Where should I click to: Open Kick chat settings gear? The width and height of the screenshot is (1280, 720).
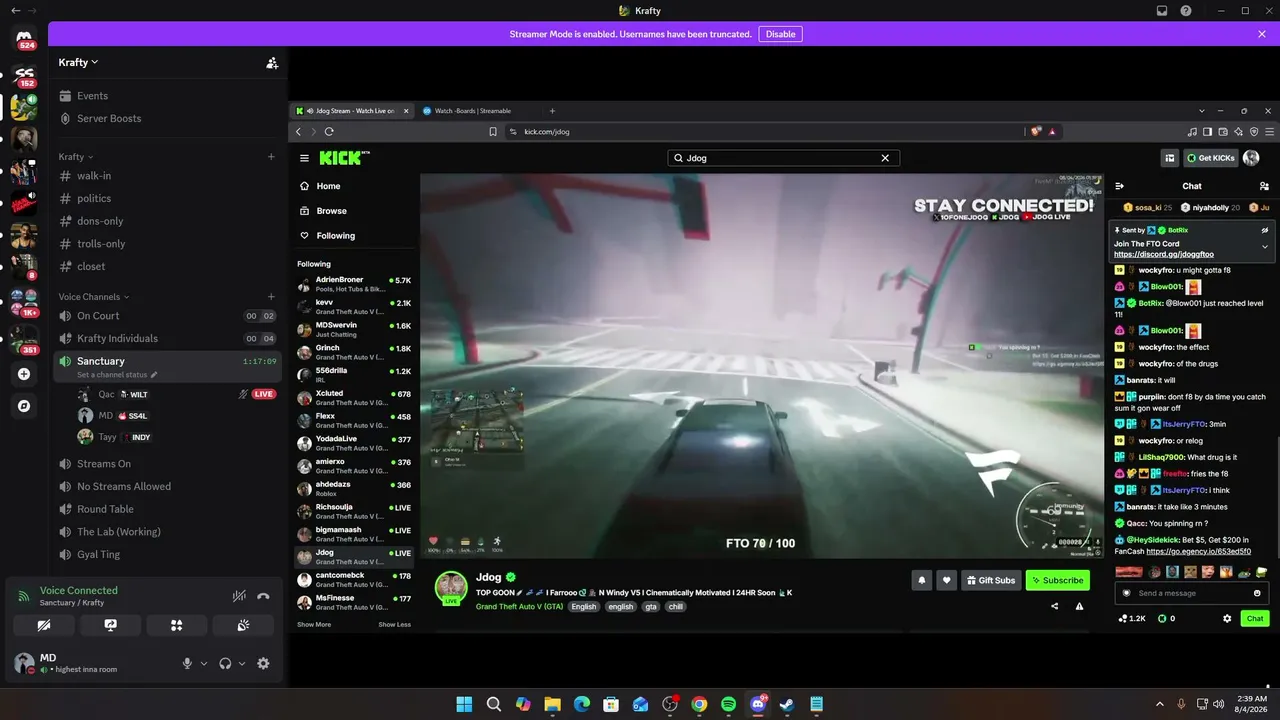pyautogui.click(x=1227, y=619)
